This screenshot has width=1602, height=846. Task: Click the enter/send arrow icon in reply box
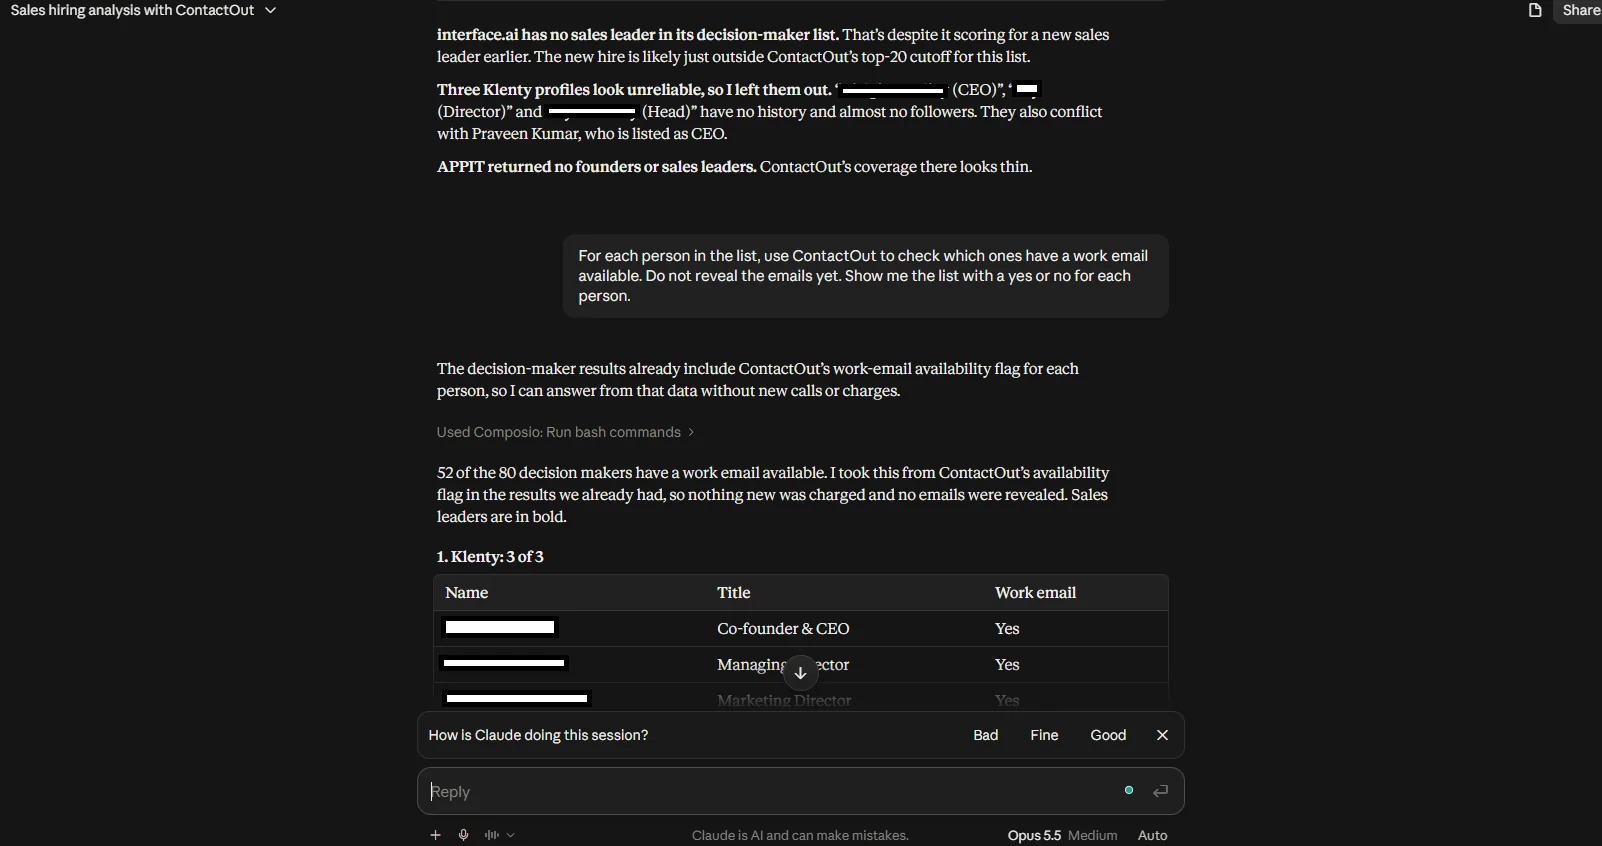click(1160, 791)
